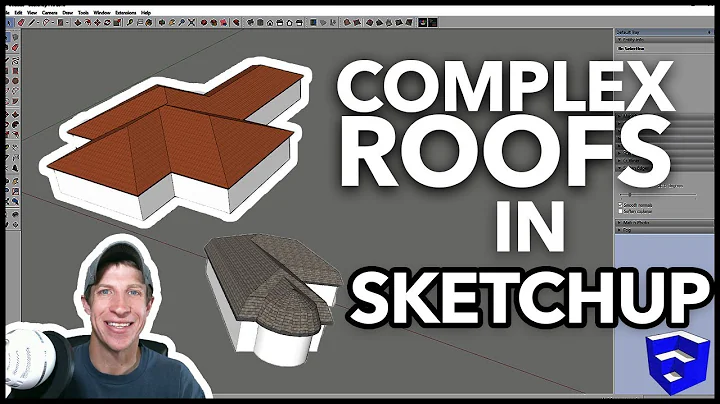720x404 pixels.
Task: Collapse the Soften Edges panel arrow
Action: (619, 168)
